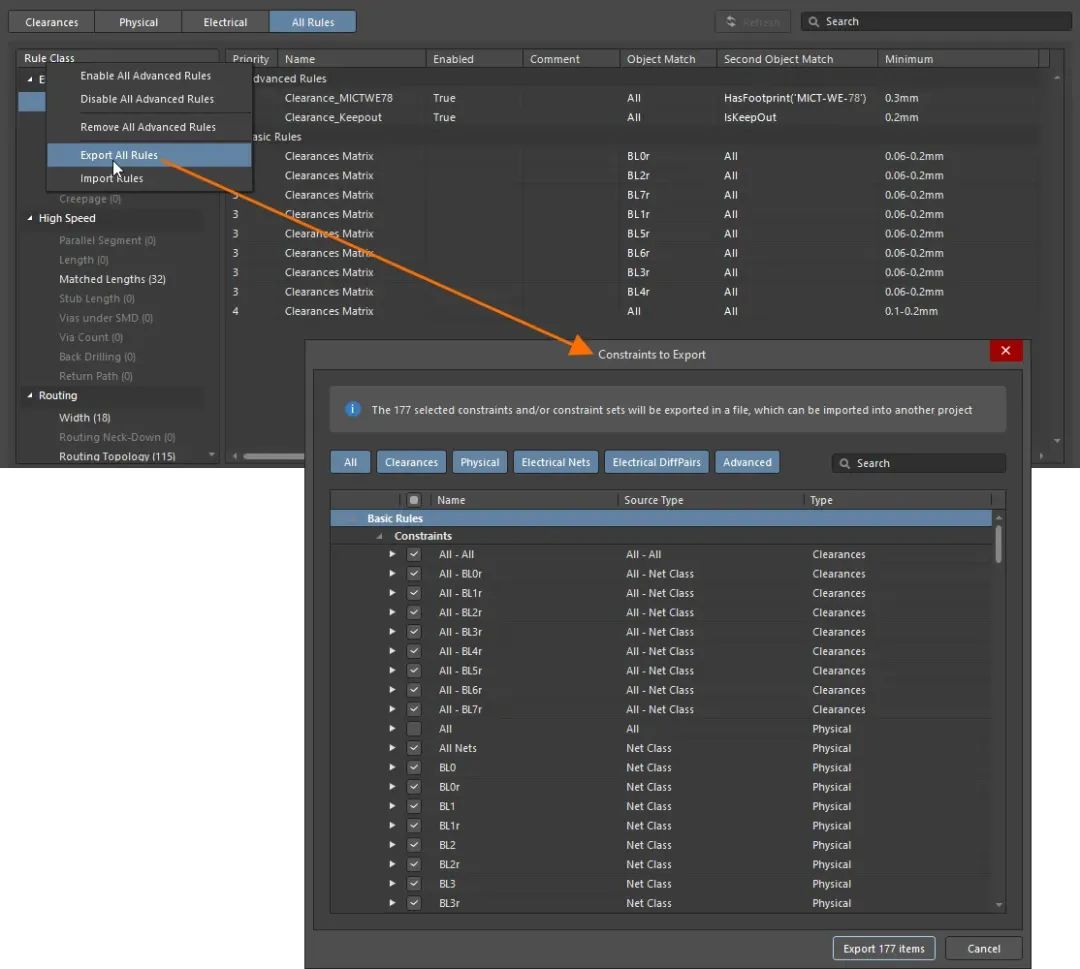The height and width of the screenshot is (969, 1080).
Task: Click the main Search field at top right
Action: coord(936,21)
